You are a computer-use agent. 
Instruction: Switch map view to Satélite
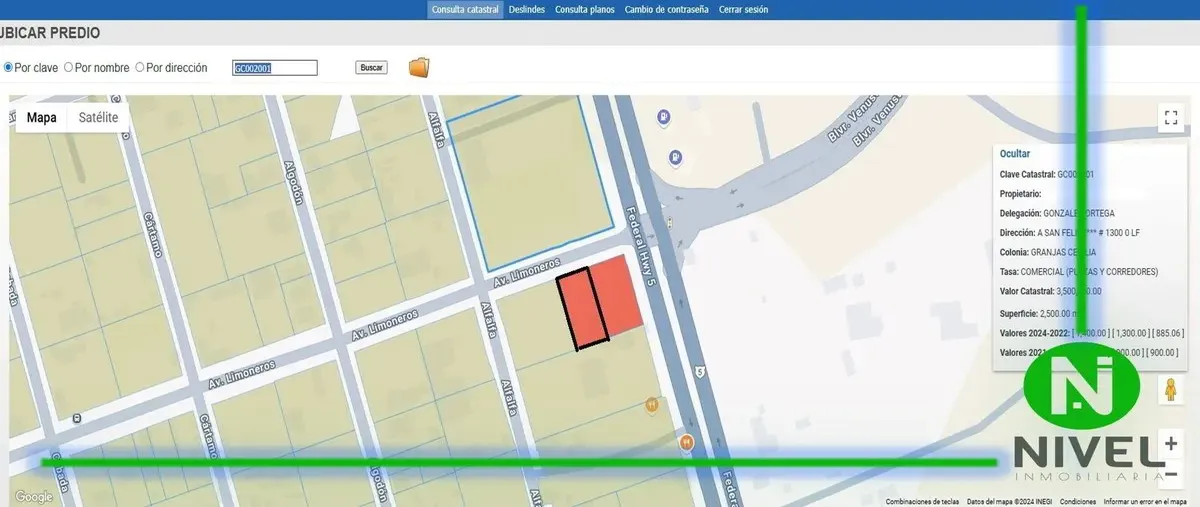click(x=98, y=118)
